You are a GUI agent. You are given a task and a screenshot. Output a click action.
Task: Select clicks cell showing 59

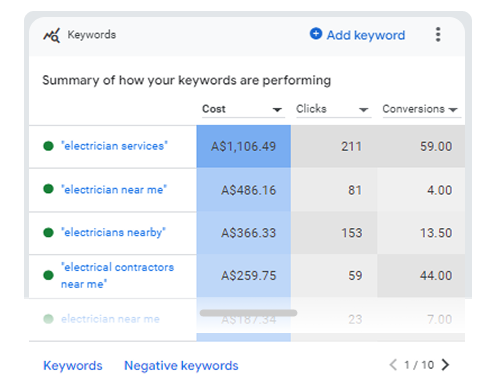(x=334, y=276)
